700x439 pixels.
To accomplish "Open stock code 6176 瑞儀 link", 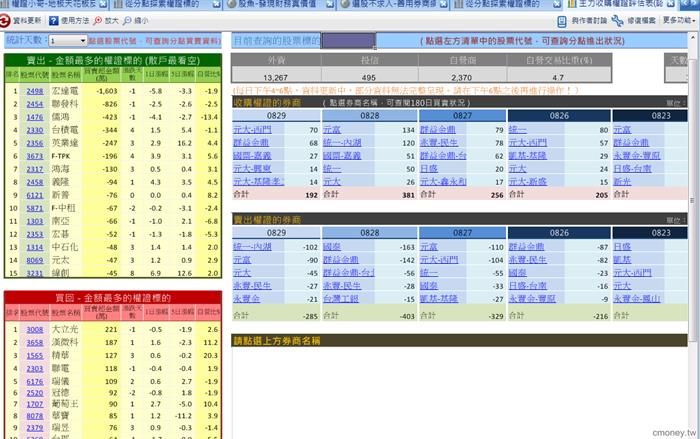I will [x=34, y=381].
